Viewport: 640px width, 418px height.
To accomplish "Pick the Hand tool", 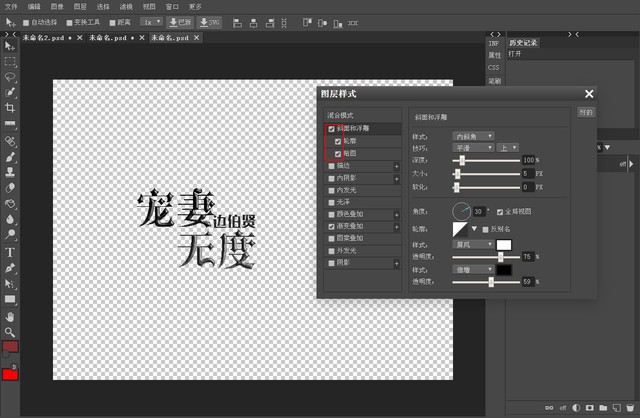I will tap(10, 316).
